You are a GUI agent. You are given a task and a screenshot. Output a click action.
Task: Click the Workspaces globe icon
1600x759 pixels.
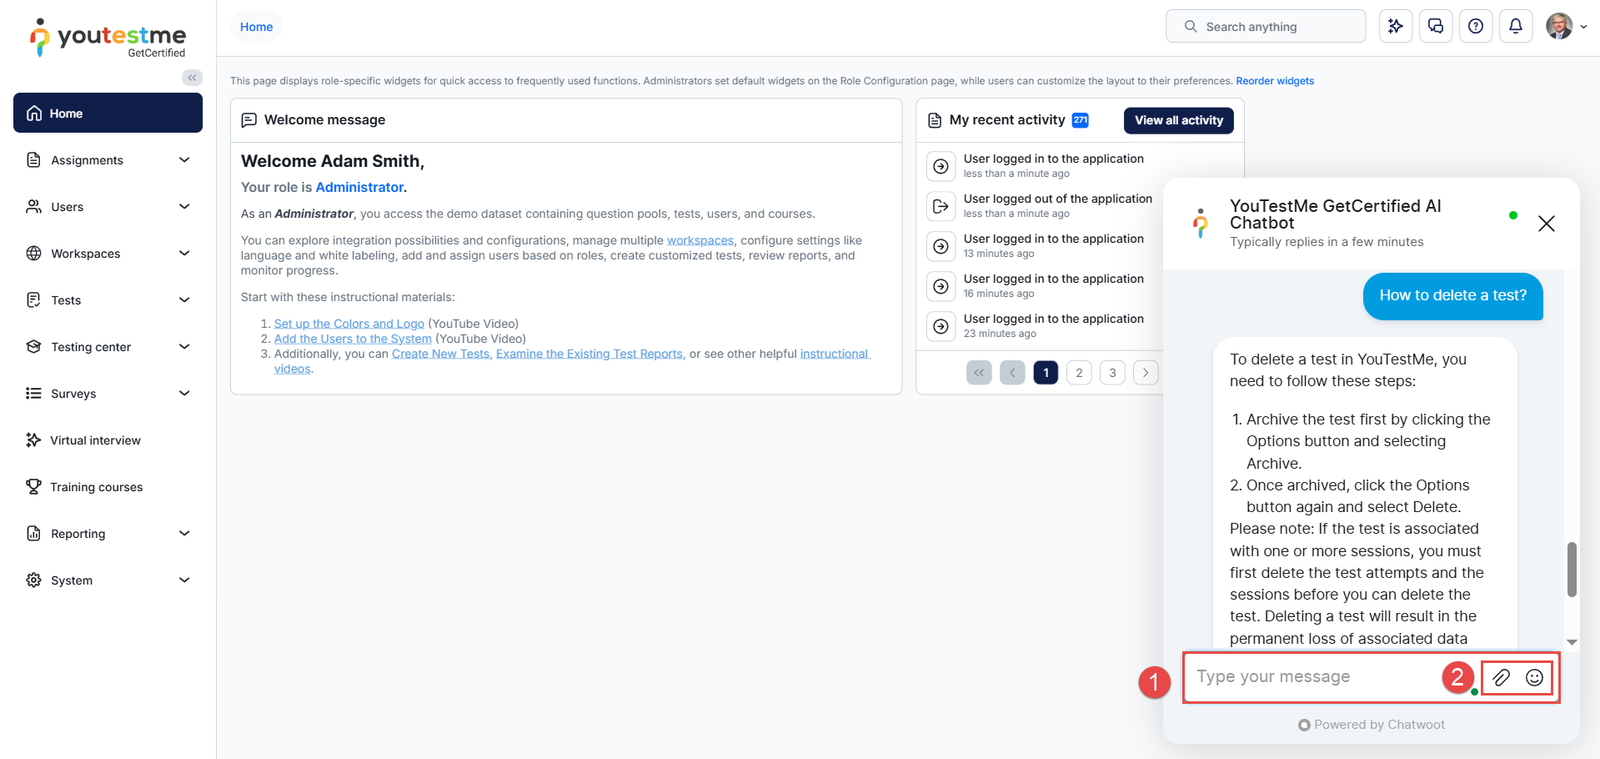coord(34,253)
